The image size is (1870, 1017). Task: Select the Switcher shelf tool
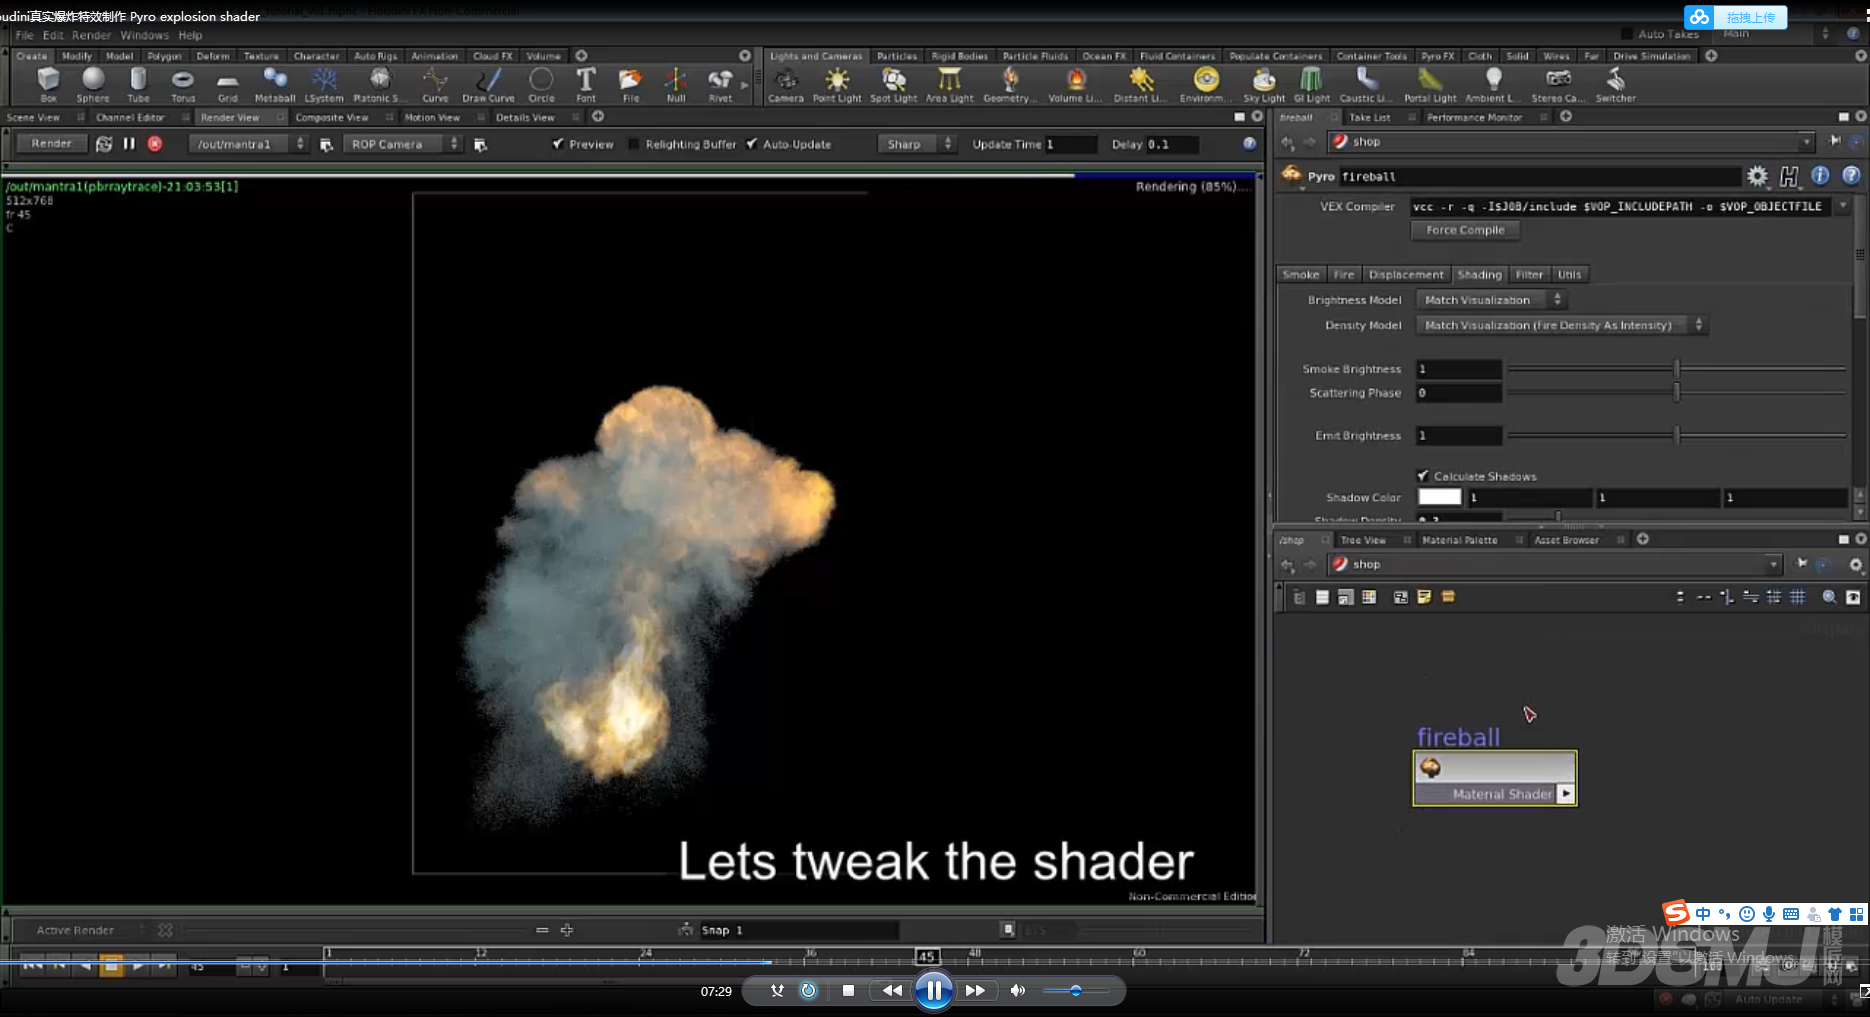tap(1615, 84)
